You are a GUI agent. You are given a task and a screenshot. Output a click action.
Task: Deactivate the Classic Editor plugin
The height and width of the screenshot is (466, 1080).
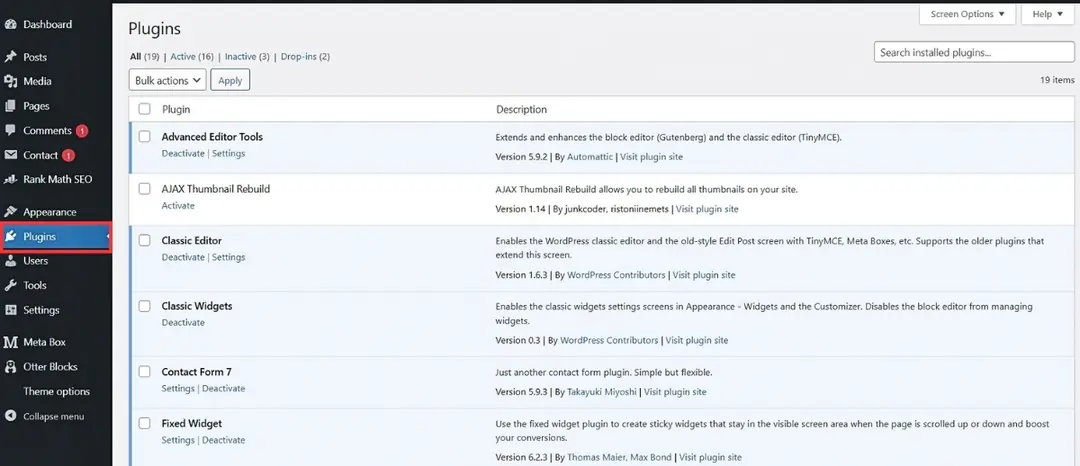(183, 257)
